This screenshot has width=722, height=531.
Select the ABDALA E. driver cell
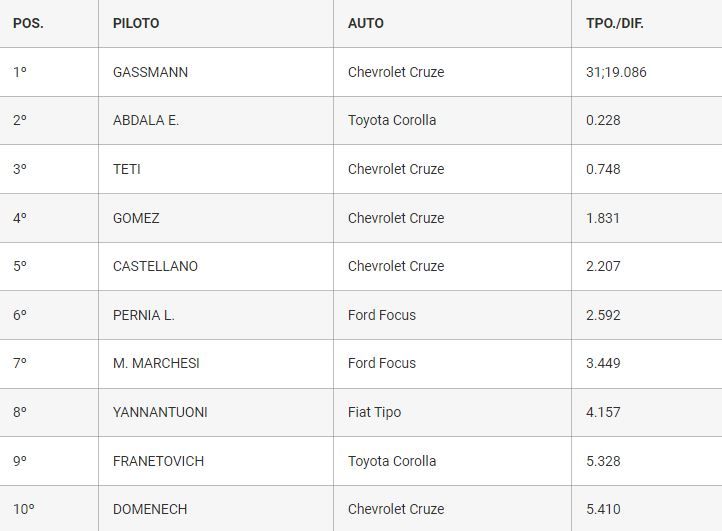pyautogui.click(x=216, y=121)
